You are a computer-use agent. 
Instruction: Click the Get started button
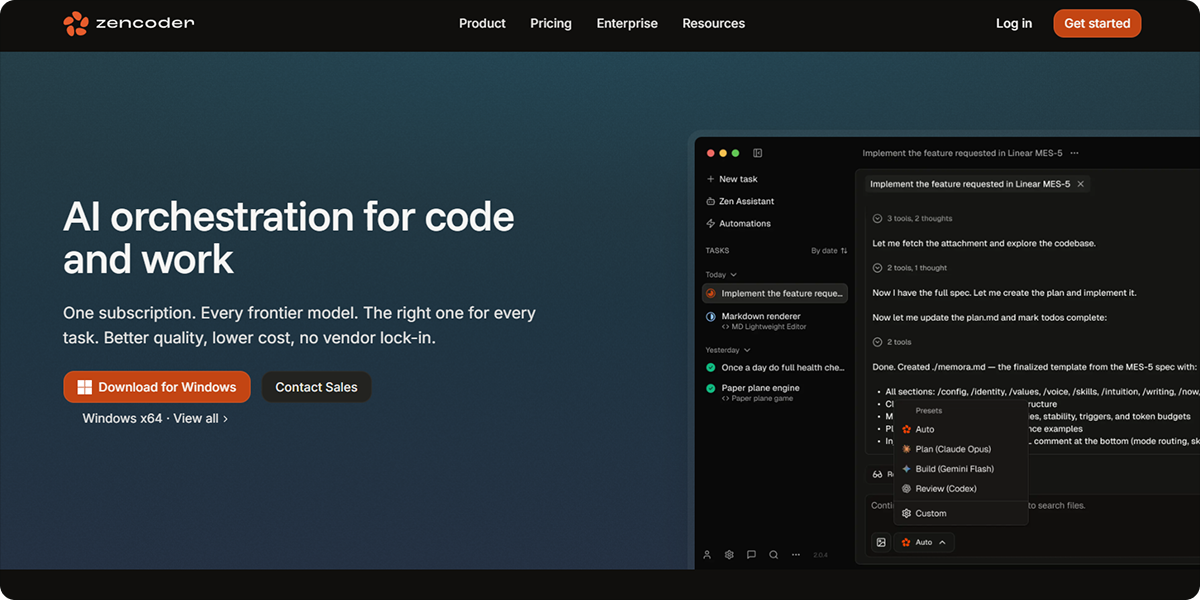[x=1097, y=23]
